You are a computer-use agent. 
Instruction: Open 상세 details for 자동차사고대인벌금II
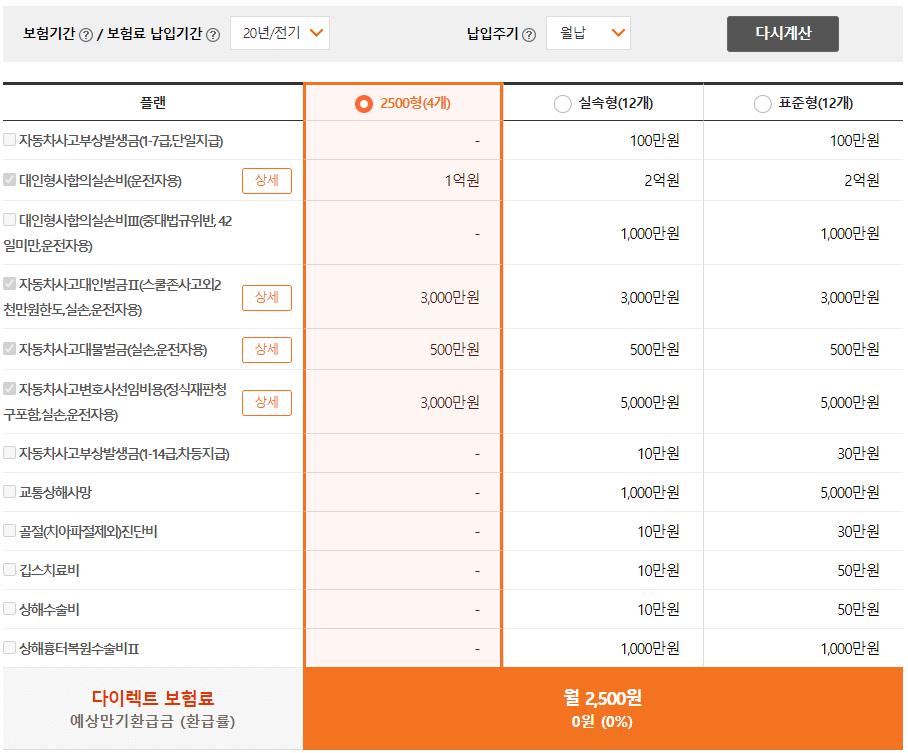266,298
